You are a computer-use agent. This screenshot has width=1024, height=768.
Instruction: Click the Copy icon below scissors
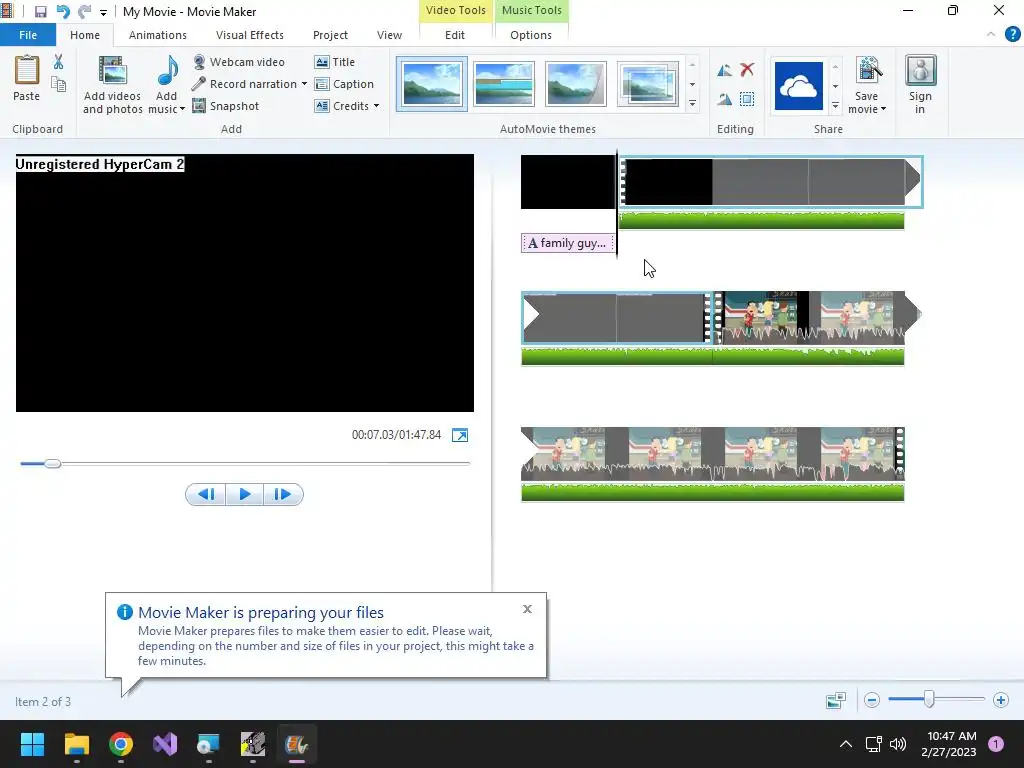click(59, 84)
